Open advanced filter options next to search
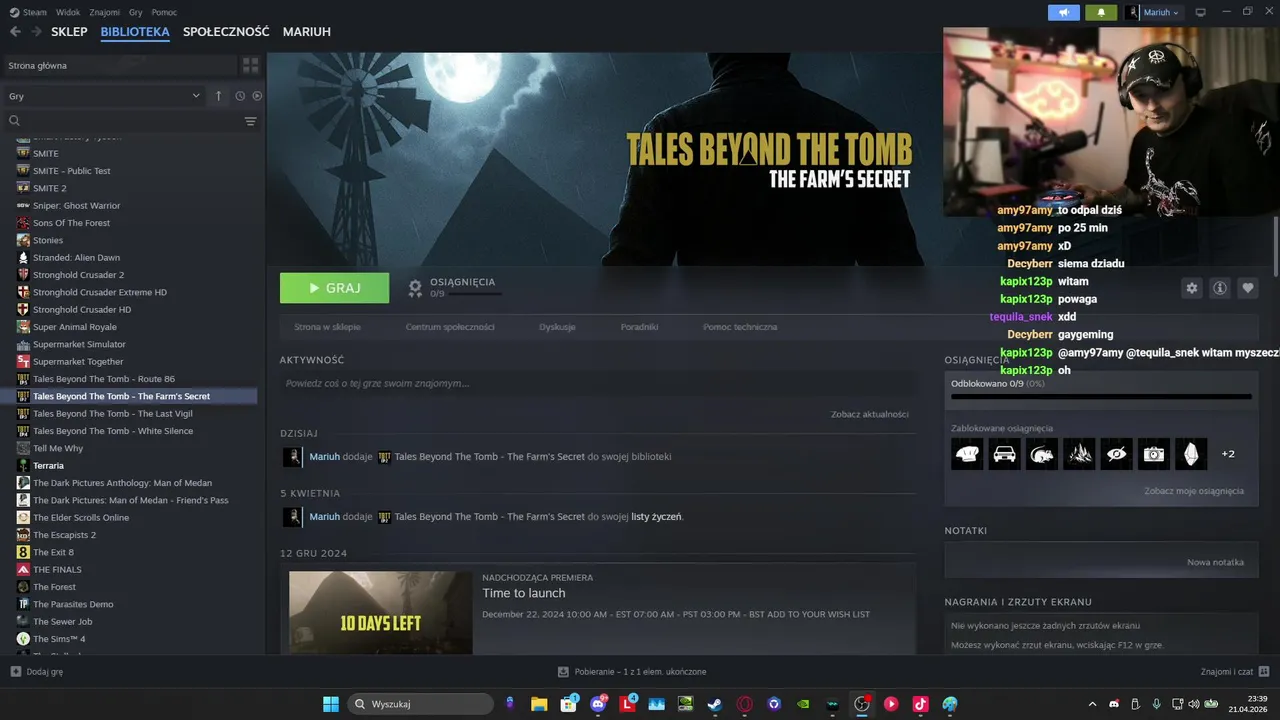 (250, 121)
